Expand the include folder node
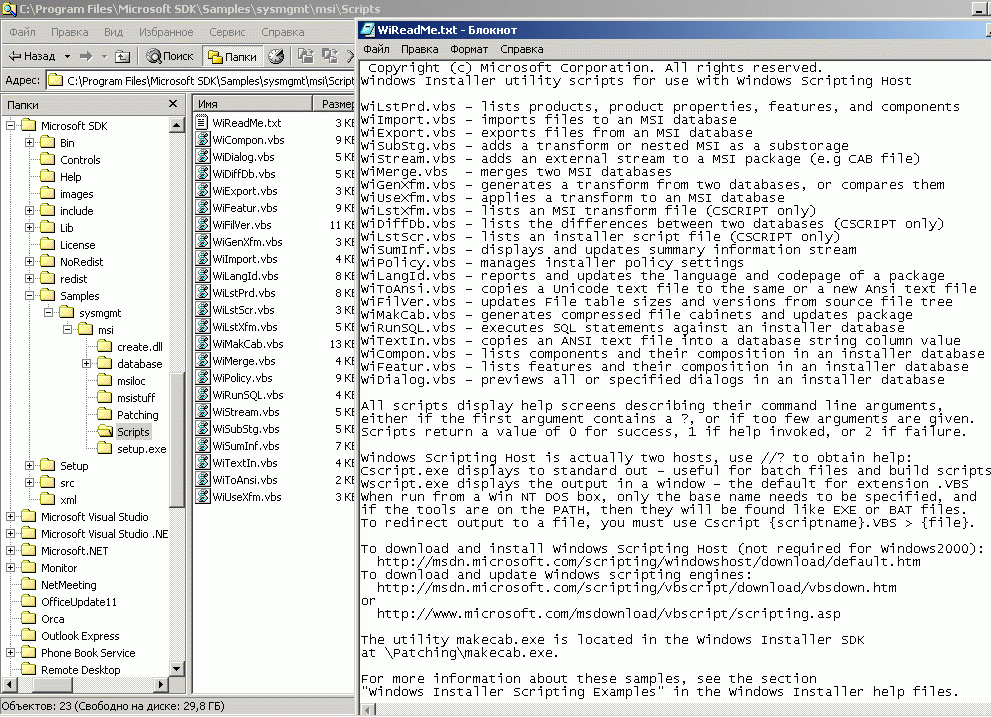The image size is (991, 717). (30, 211)
